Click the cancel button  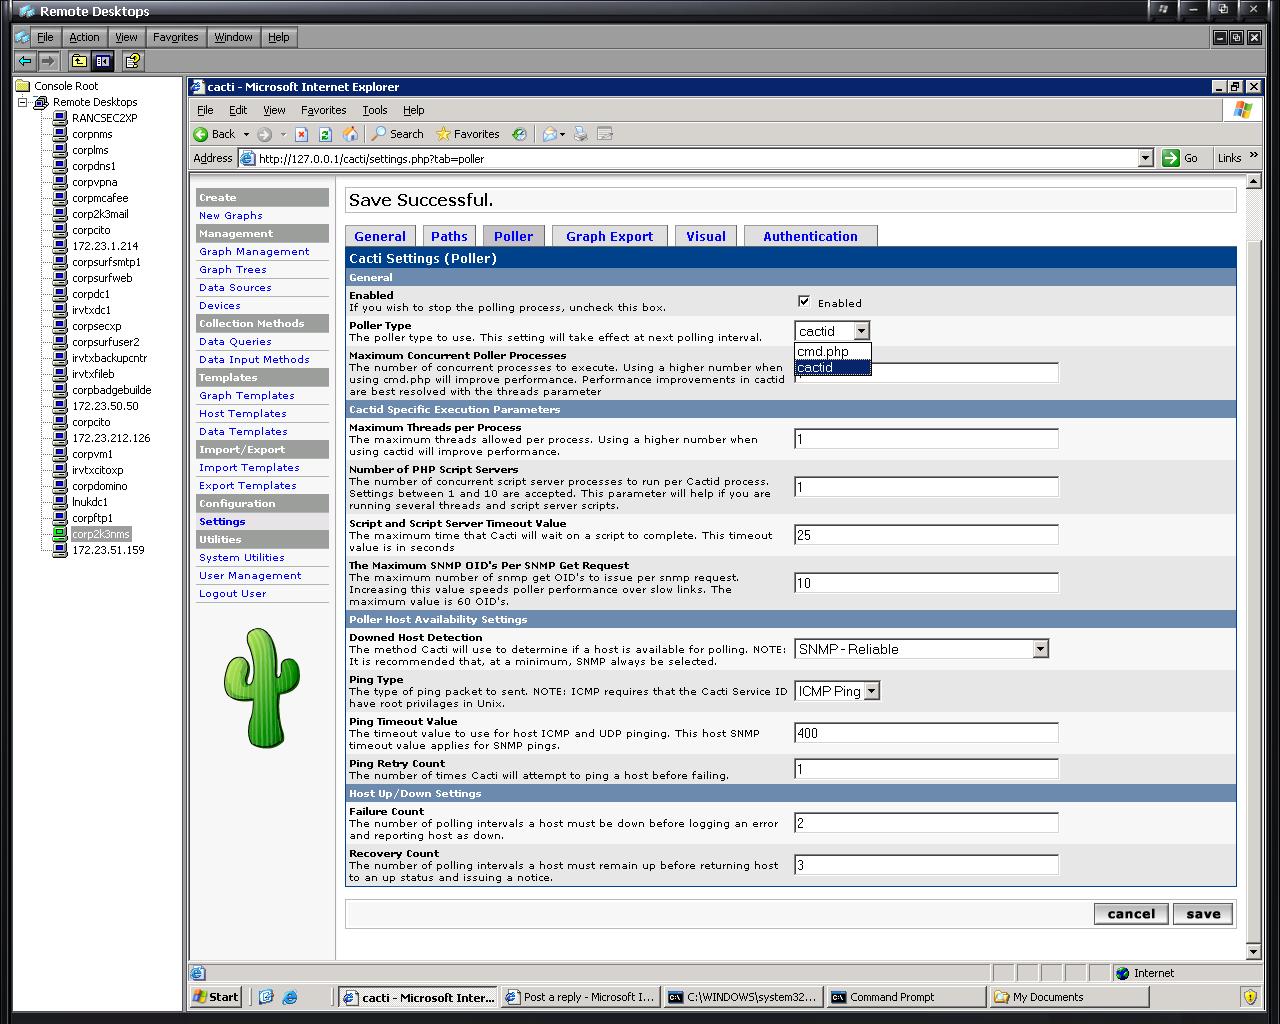coord(1131,913)
